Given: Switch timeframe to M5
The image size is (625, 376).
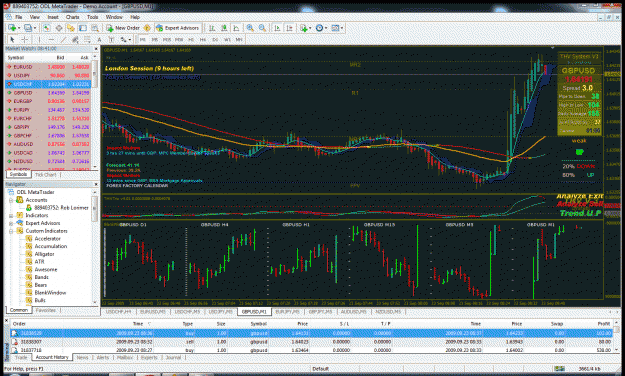Looking at the screenshot, I should click(x=155, y=39).
